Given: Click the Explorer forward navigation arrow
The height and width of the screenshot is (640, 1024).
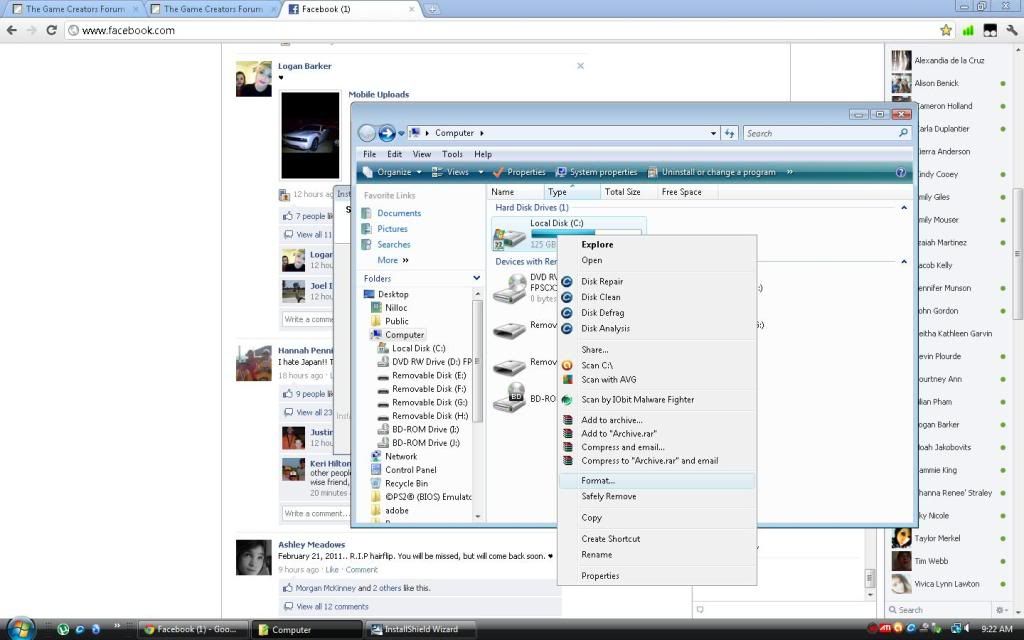Looking at the screenshot, I should click(387, 133).
